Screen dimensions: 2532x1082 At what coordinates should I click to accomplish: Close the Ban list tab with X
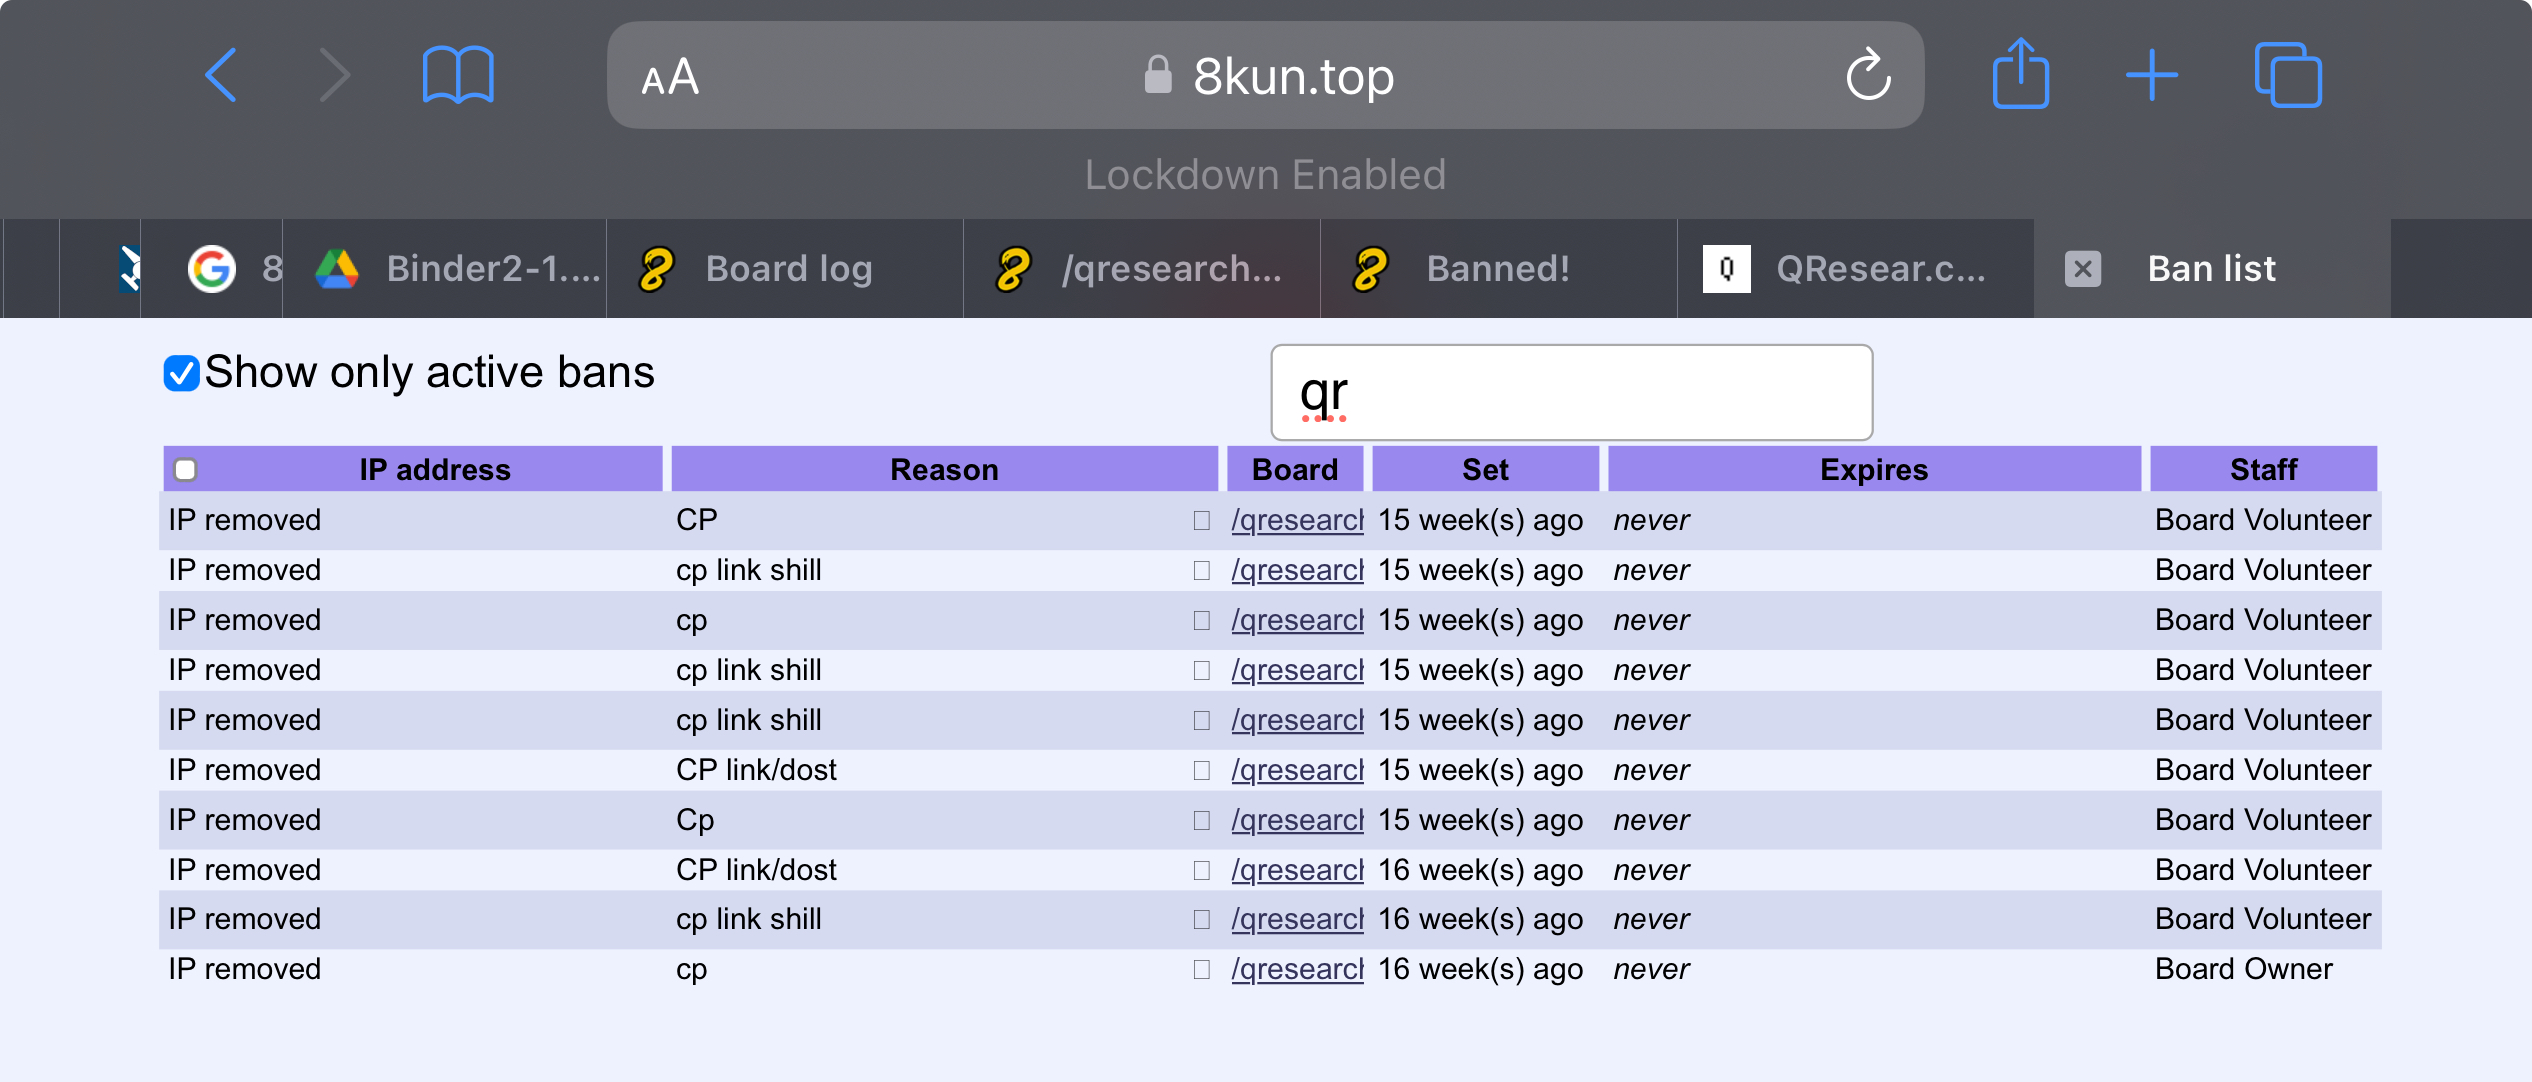[2083, 269]
